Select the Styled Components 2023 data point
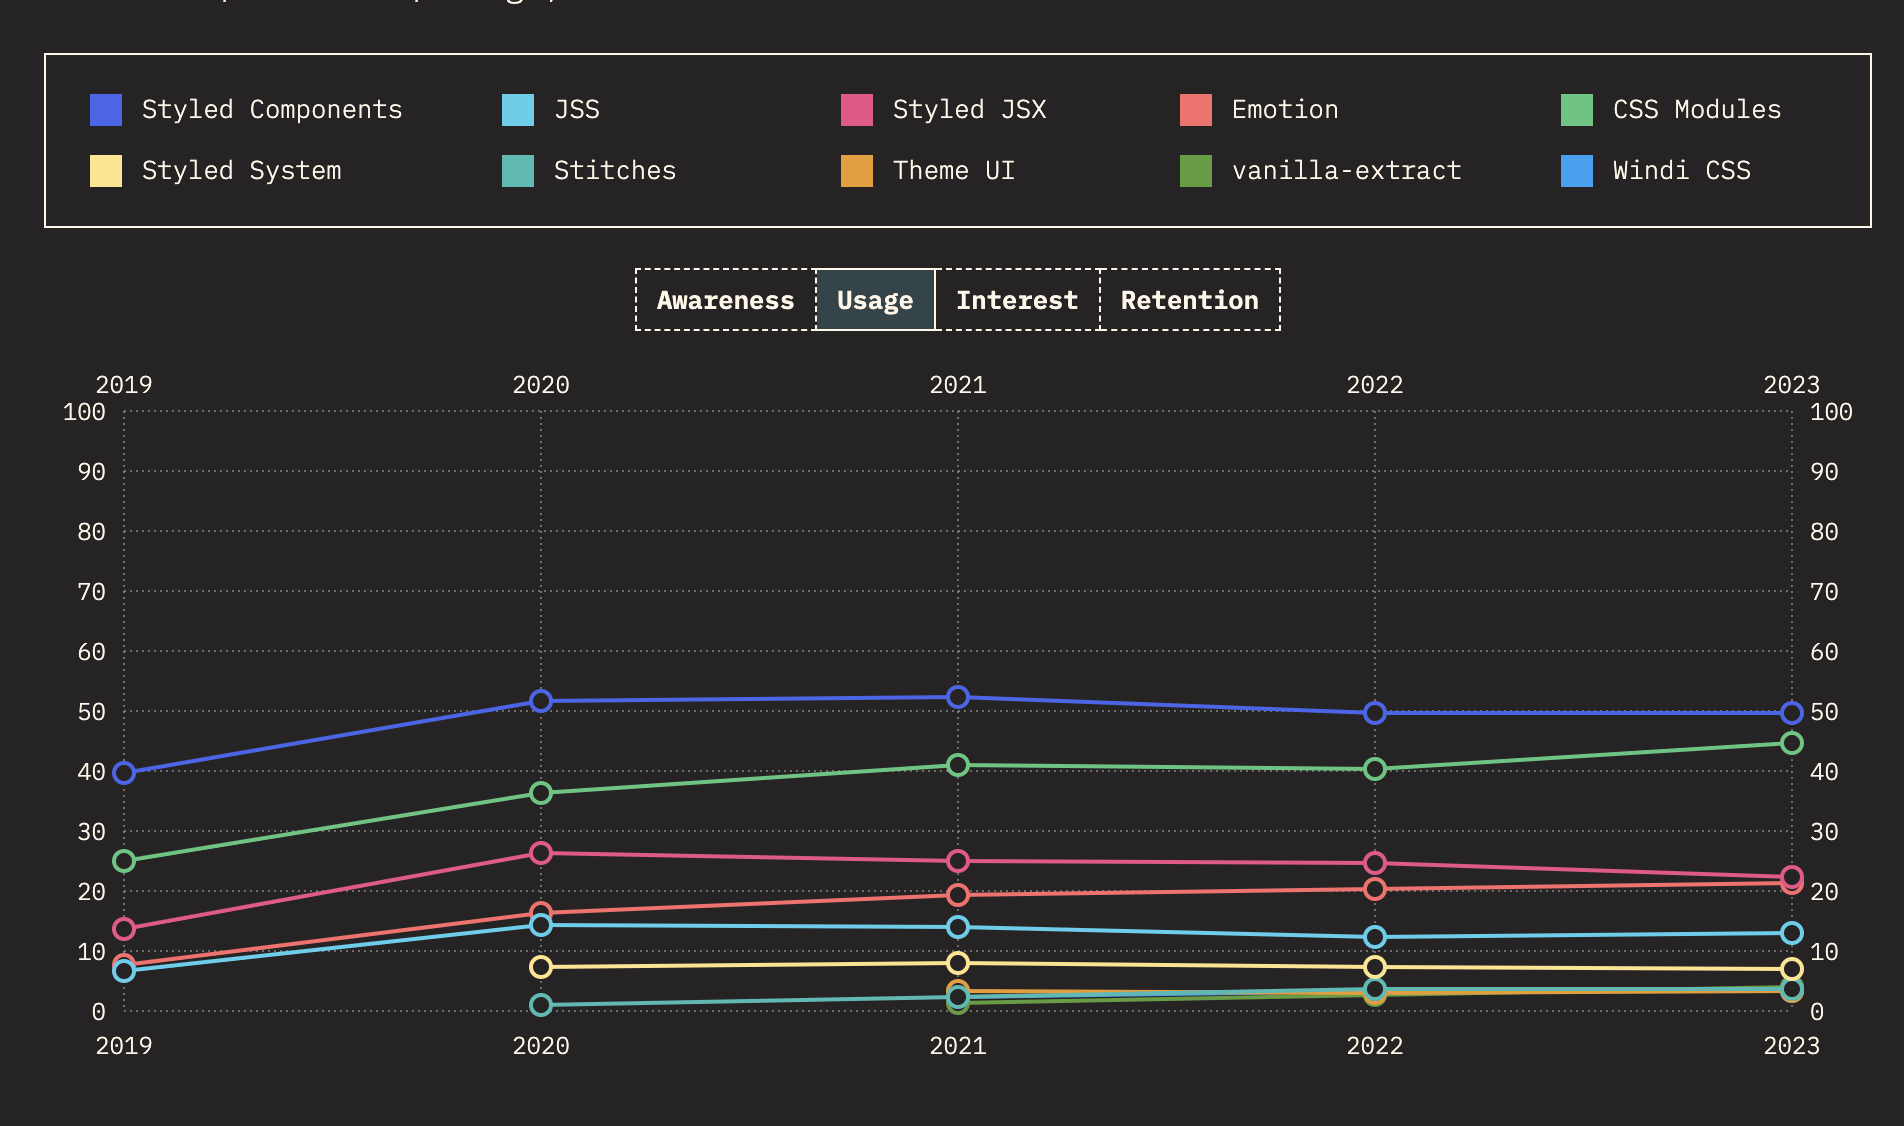Viewport: 1904px width, 1126px height. 1792,713
